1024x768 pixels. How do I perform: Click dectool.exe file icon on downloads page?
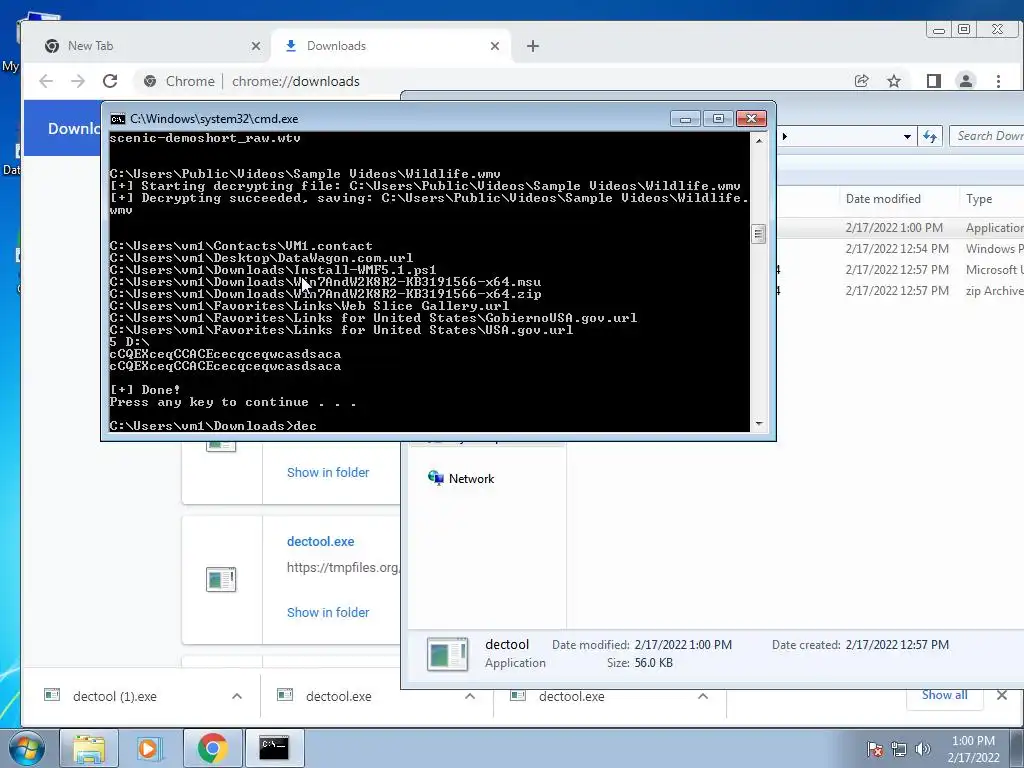[221, 579]
